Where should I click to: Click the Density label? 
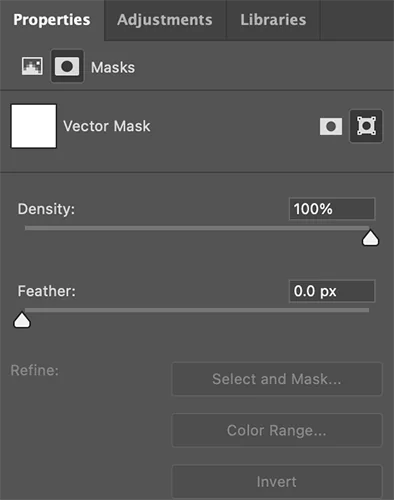(46, 209)
